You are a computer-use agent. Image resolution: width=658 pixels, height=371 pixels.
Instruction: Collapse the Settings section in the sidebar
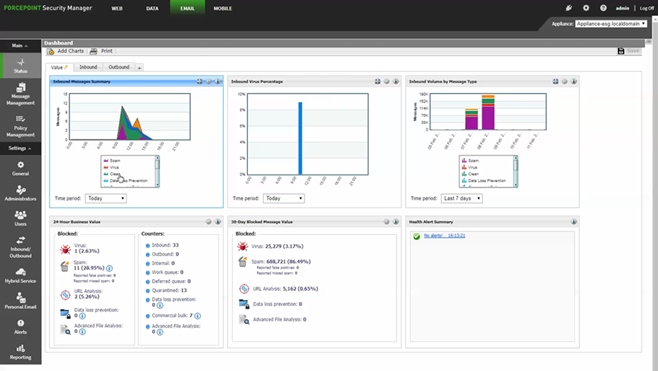pyautogui.click(x=20, y=148)
